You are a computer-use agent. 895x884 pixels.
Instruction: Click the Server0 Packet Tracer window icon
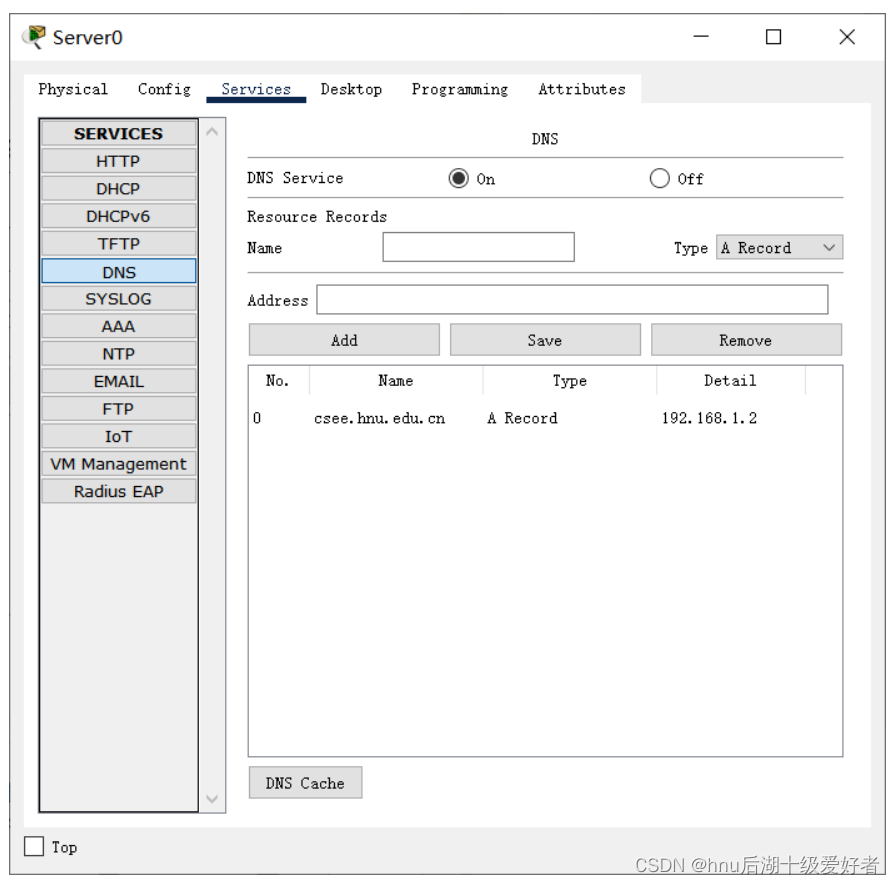(34, 37)
